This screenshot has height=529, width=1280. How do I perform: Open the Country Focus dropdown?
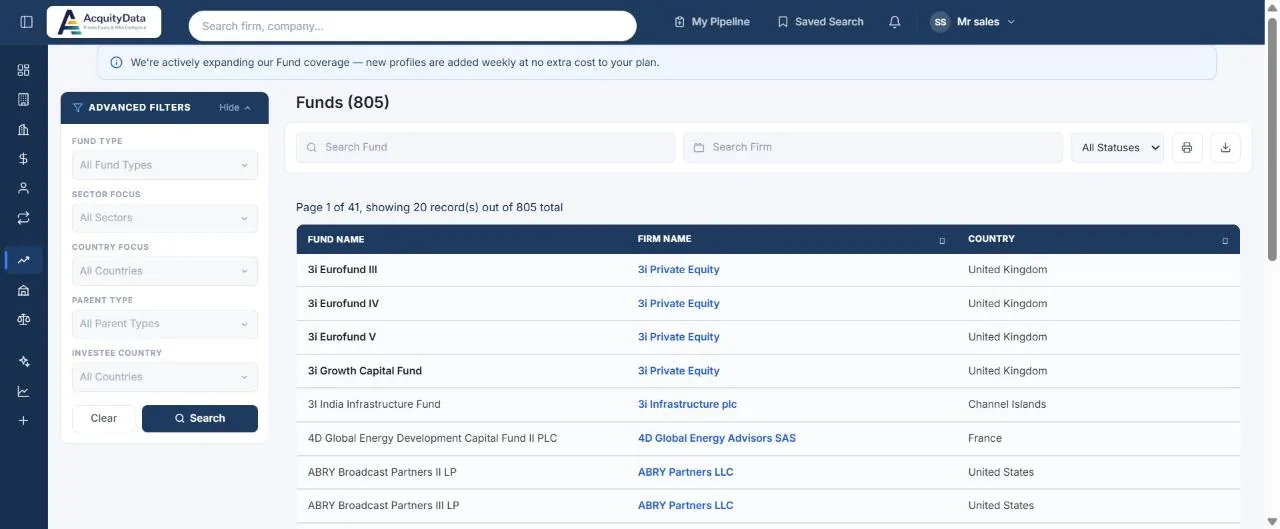click(x=165, y=271)
